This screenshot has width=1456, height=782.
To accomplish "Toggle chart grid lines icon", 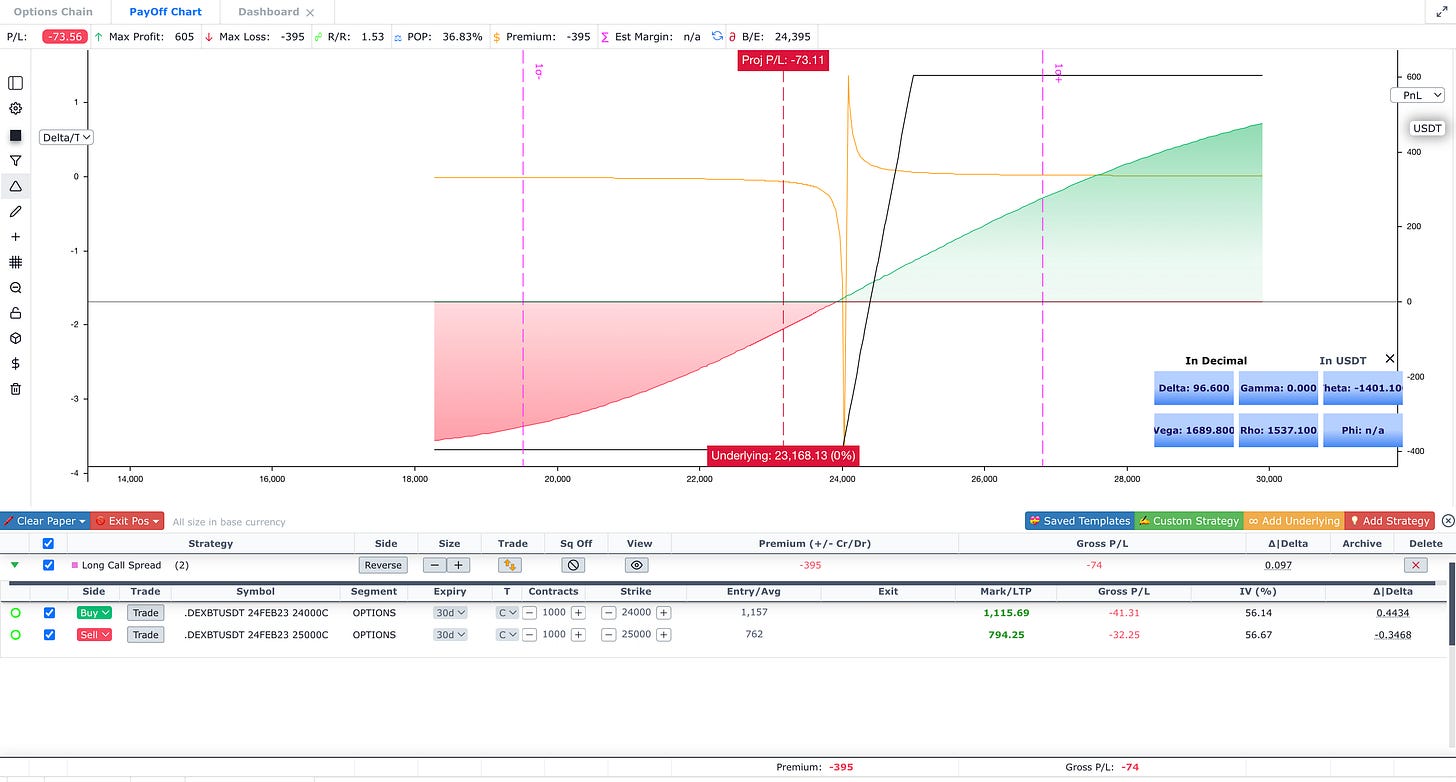I will pyautogui.click(x=15, y=262).
